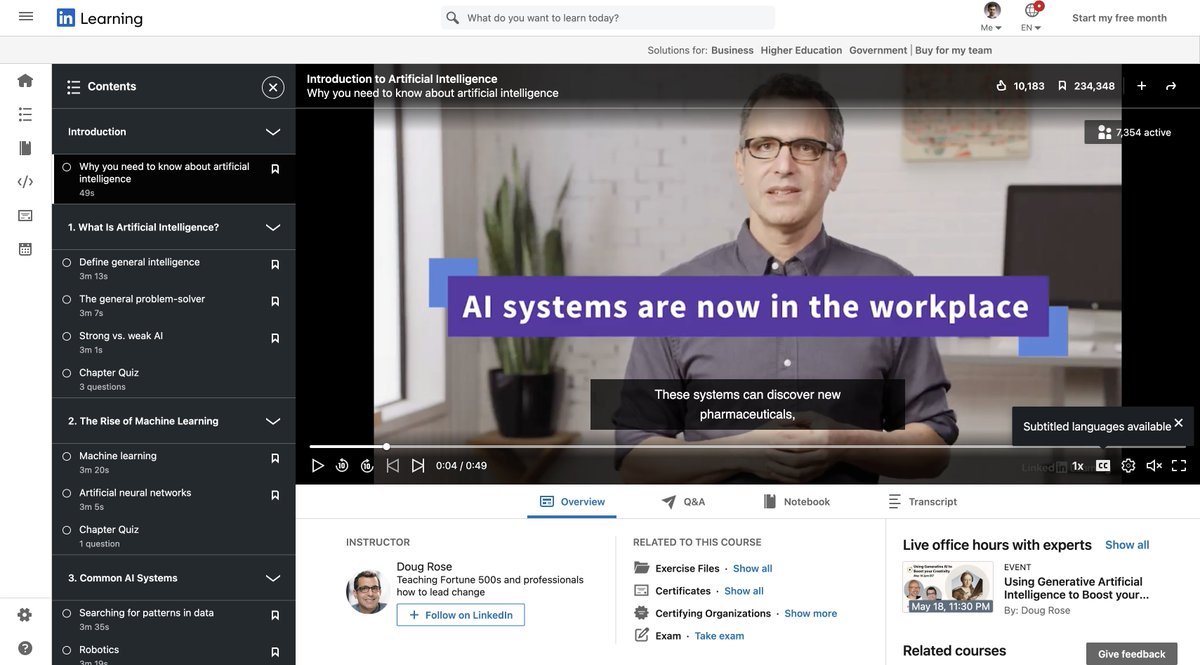Screen dimensions: 1200x665
Task: Click Take exam link
Action: (x=719, y=636)
